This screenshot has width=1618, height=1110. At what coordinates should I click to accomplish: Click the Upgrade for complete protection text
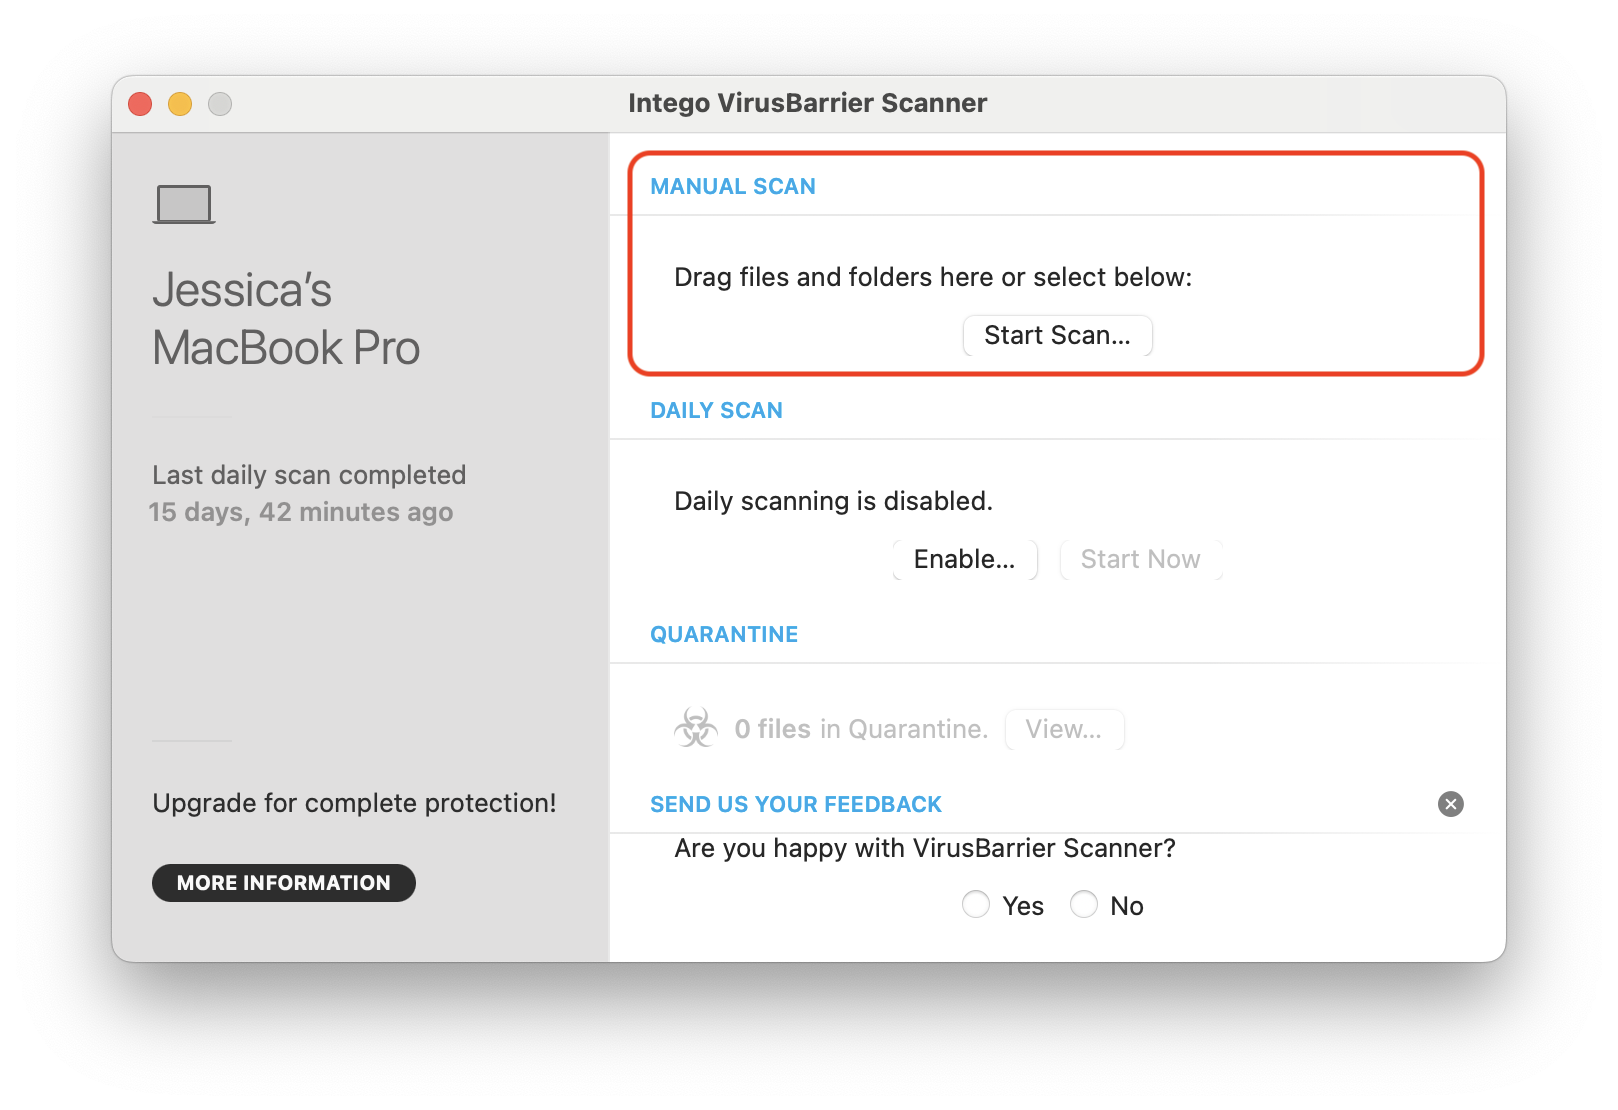point(354,803)
